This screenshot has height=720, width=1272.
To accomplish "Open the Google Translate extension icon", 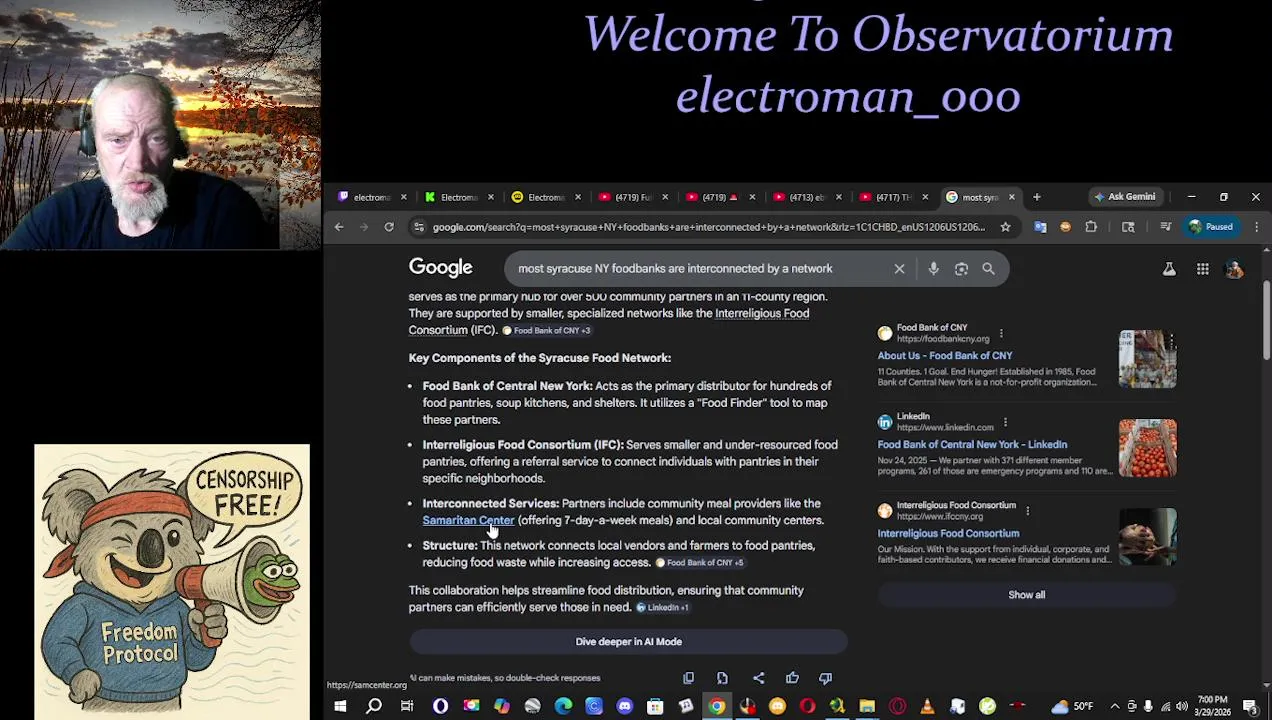I will 1040,227.
